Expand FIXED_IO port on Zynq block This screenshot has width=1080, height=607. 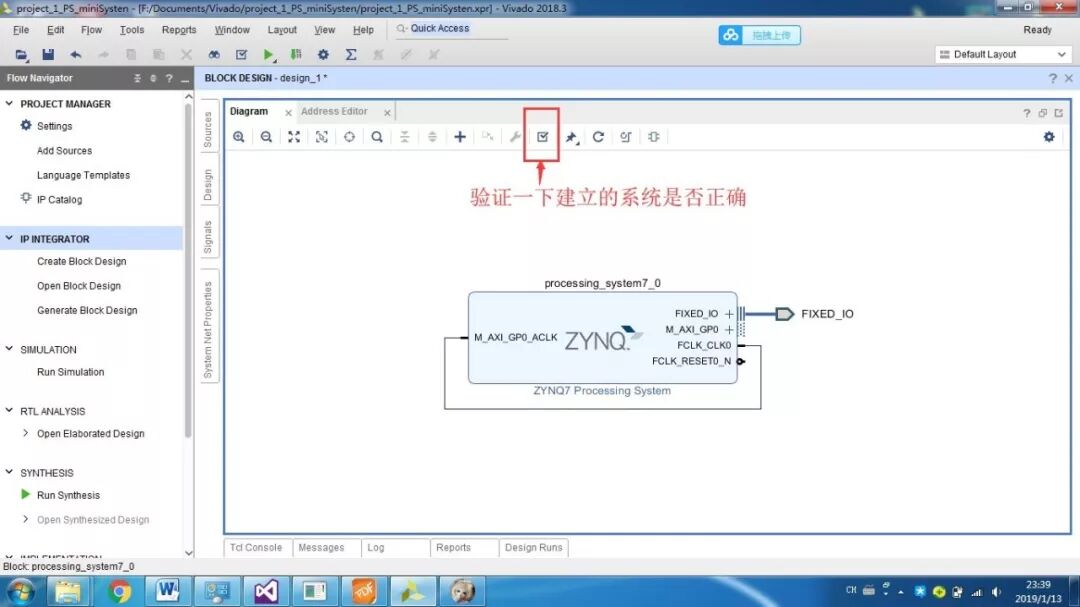click(729, 313)
